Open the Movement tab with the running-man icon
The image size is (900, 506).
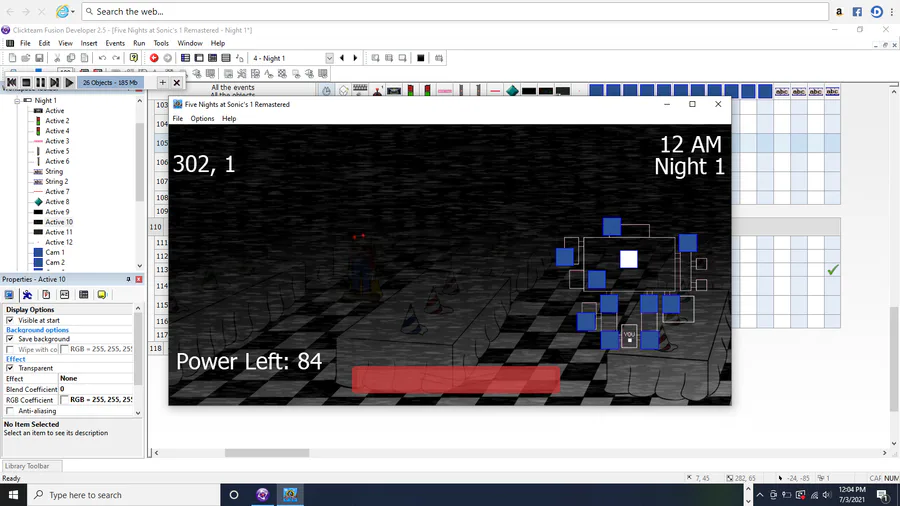pyautogui.click(x=27, y=294)
